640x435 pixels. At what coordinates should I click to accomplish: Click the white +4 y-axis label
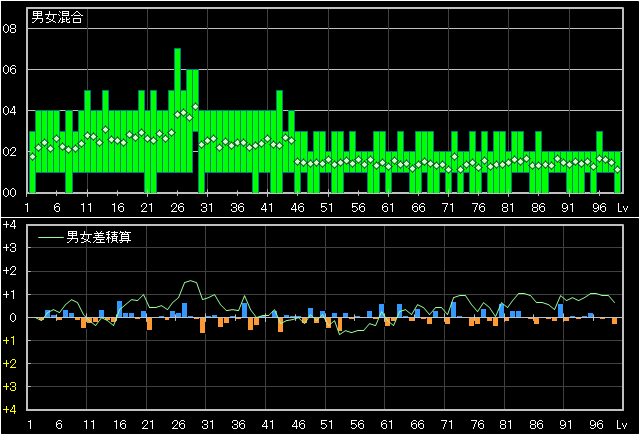(9, 225)
